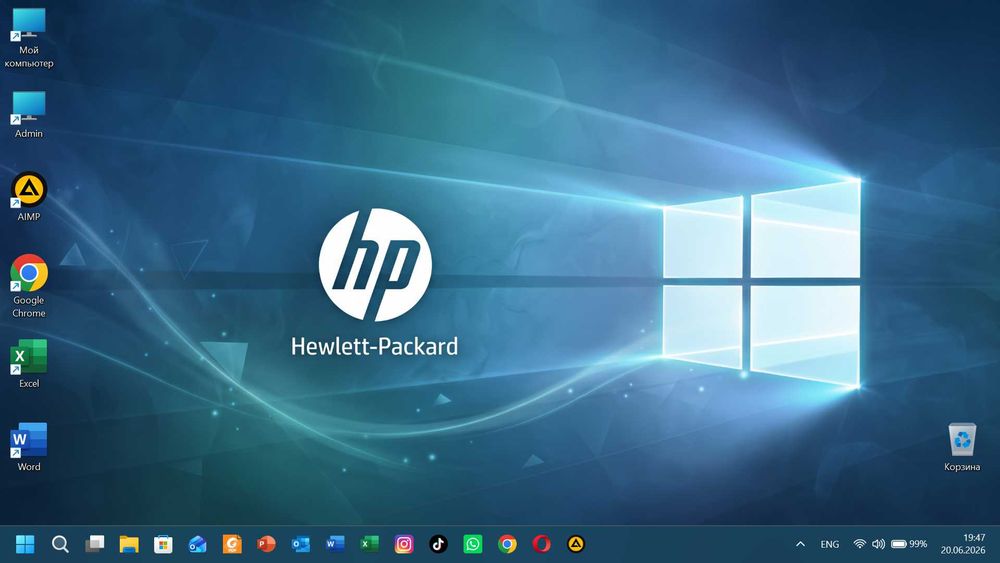Switch the ENG input language

click(830, 544)
